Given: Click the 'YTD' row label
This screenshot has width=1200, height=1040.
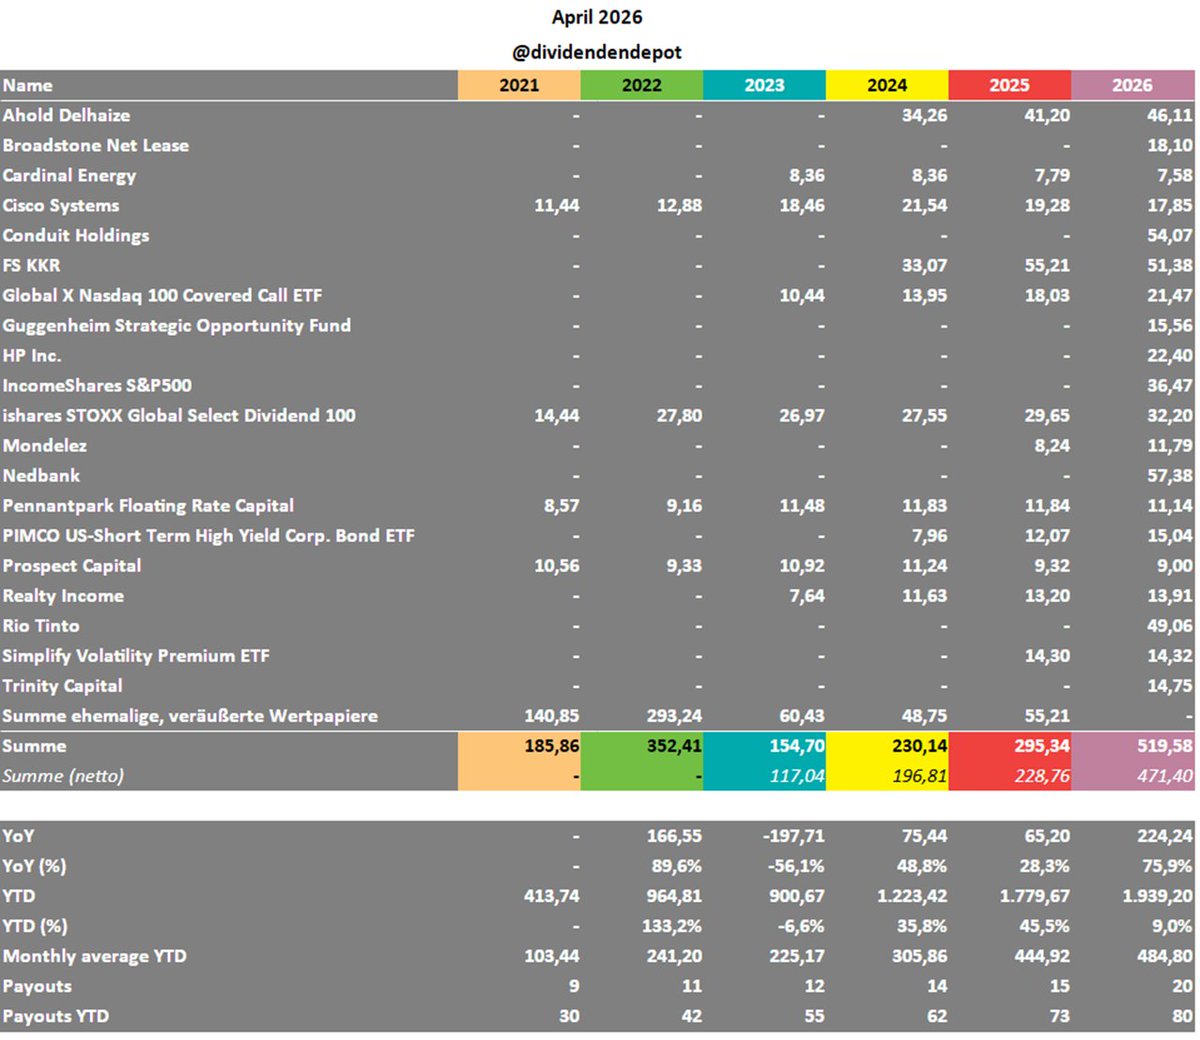Looking at the screenshot, I should (19, 895).
